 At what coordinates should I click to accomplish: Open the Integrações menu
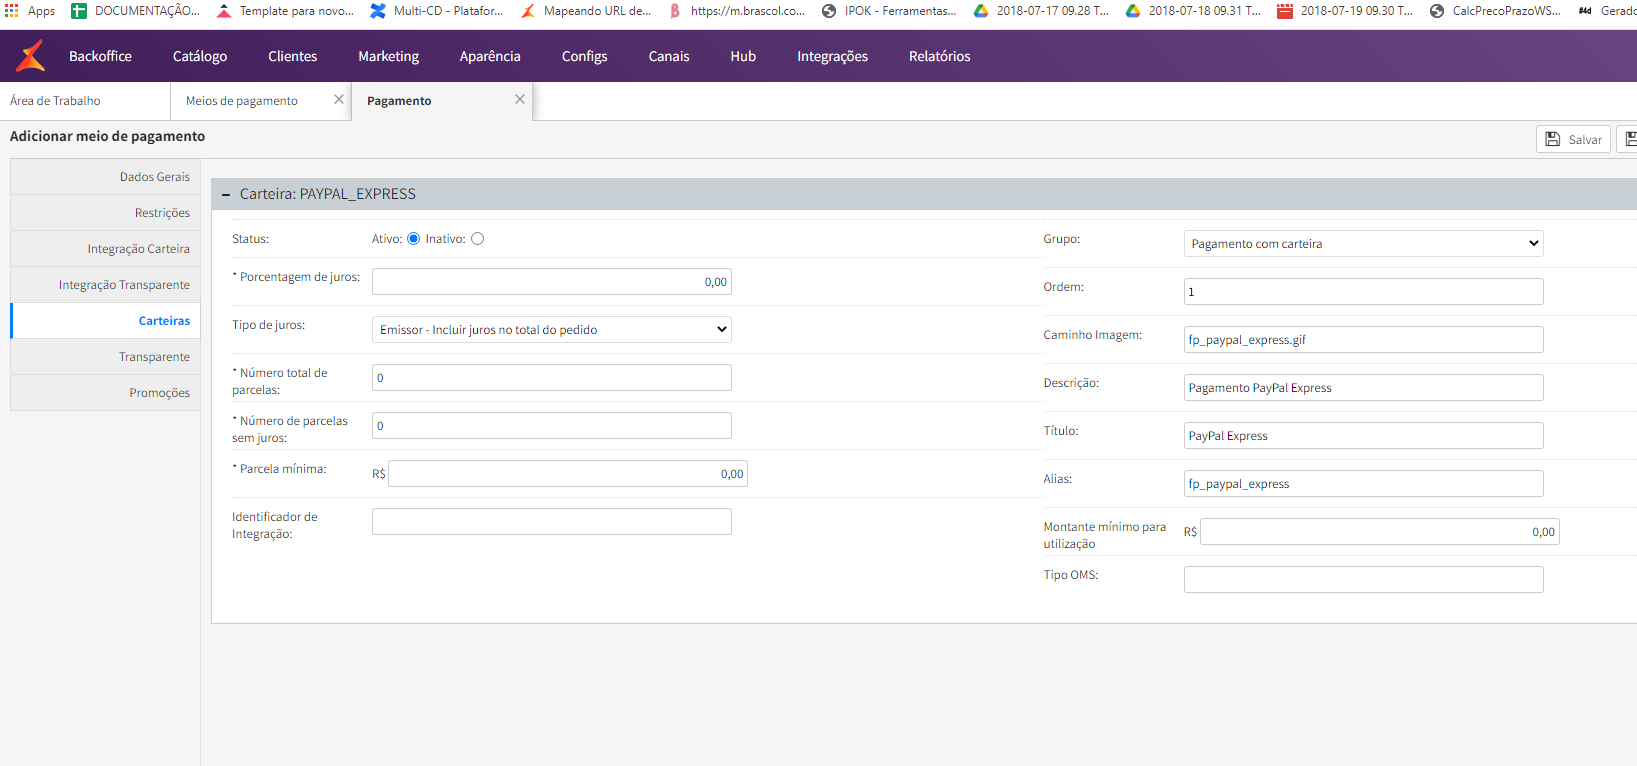[x=832, y=56]
